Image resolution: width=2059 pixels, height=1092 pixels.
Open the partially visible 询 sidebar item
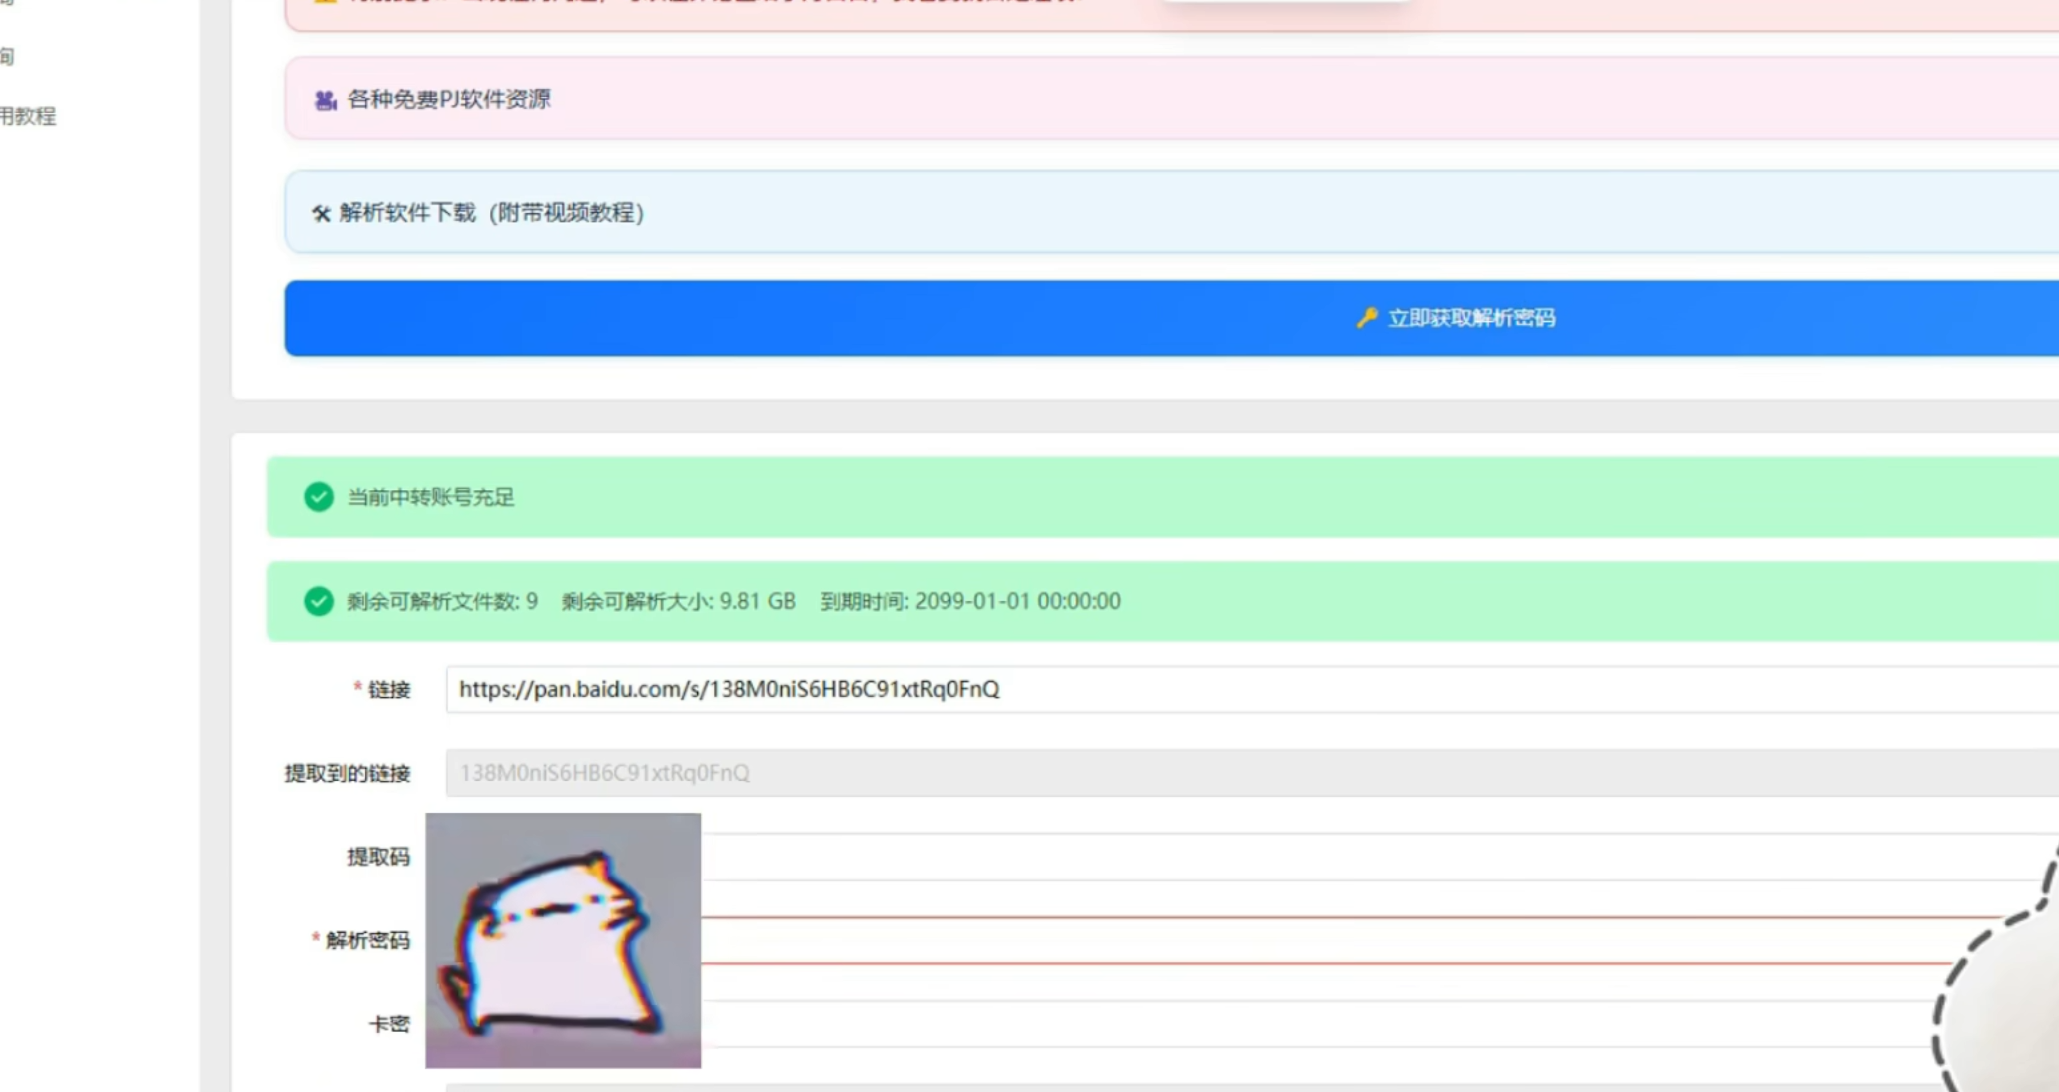click(8, 57)
